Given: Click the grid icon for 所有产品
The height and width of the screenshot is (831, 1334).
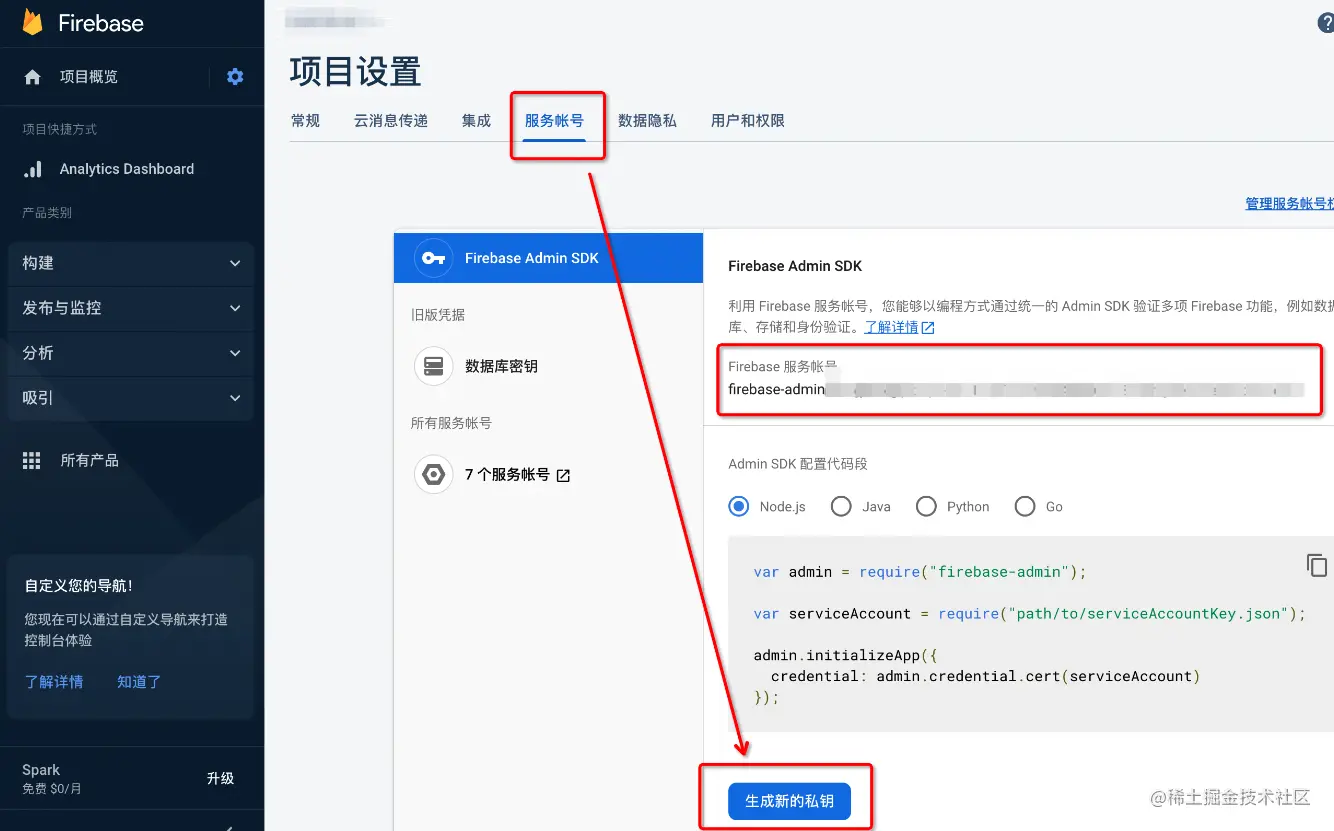Looking at the screenshot, I should click(x=32, y=460).
